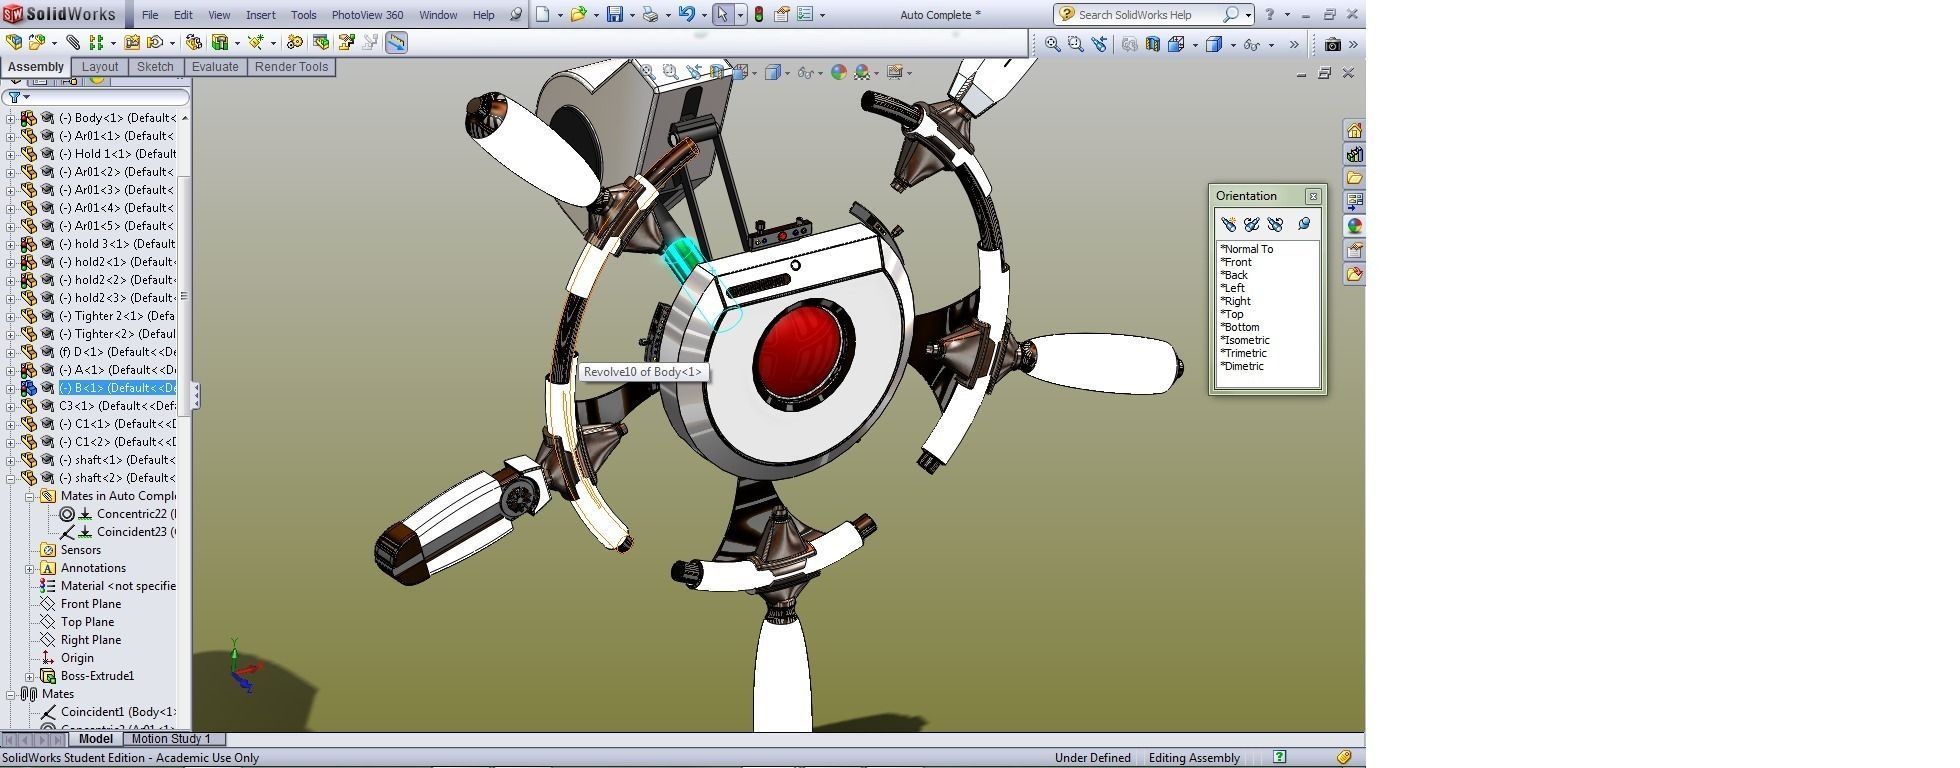Click New View icon in Orientation dialog
Viewport: 1960px width, 768px height.
[1228, 224]
